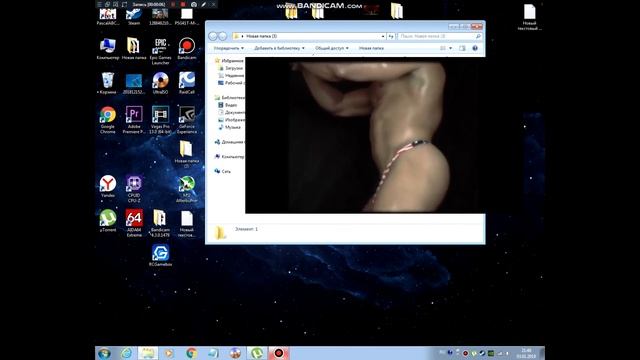Open the Vegas Pro 13.0 shortcut
Screen dimensions: 640x360
tap(160, 120)
